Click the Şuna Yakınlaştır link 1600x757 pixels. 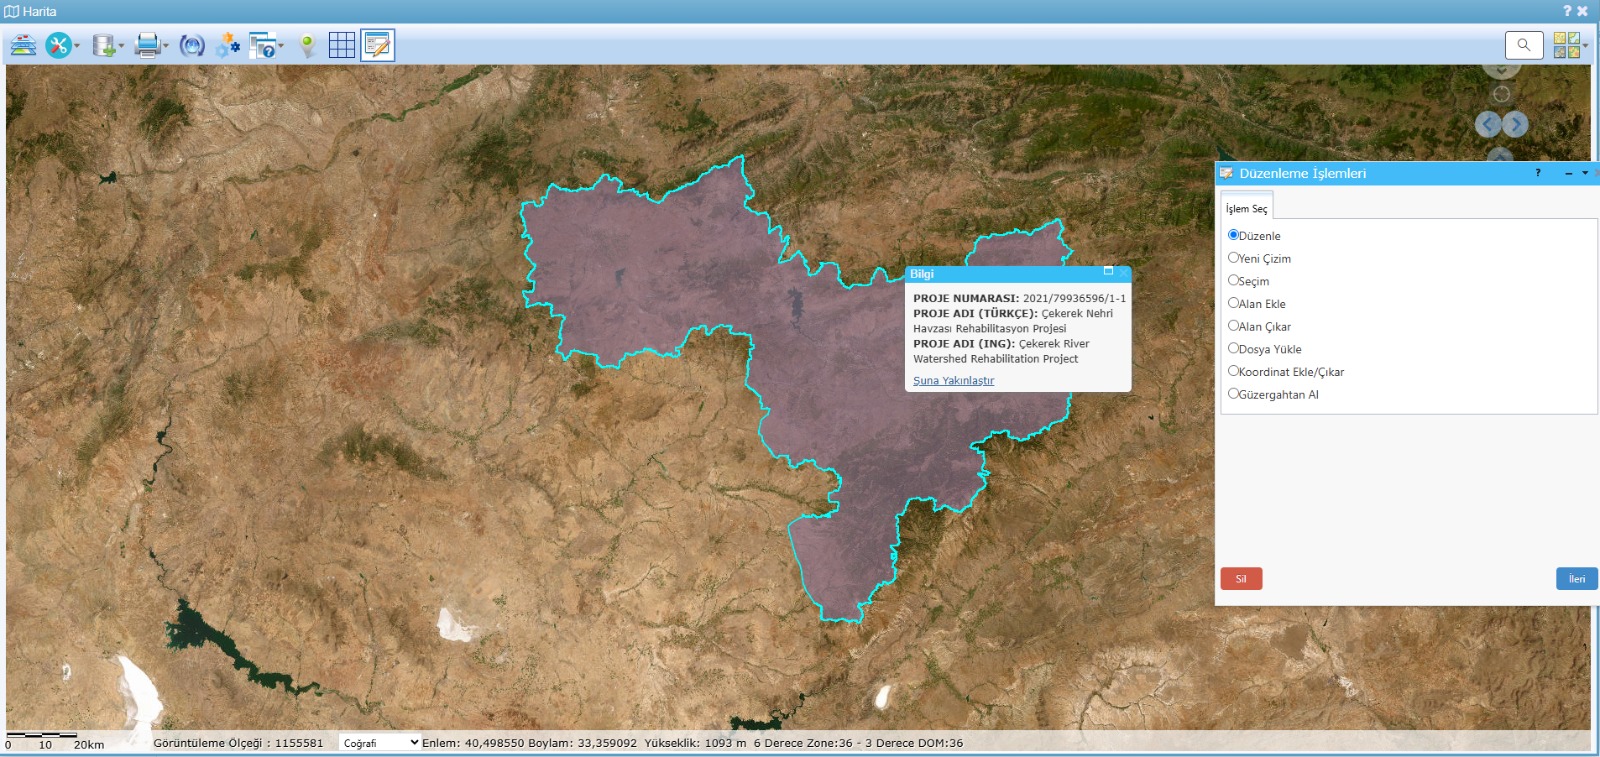(953, 381)
